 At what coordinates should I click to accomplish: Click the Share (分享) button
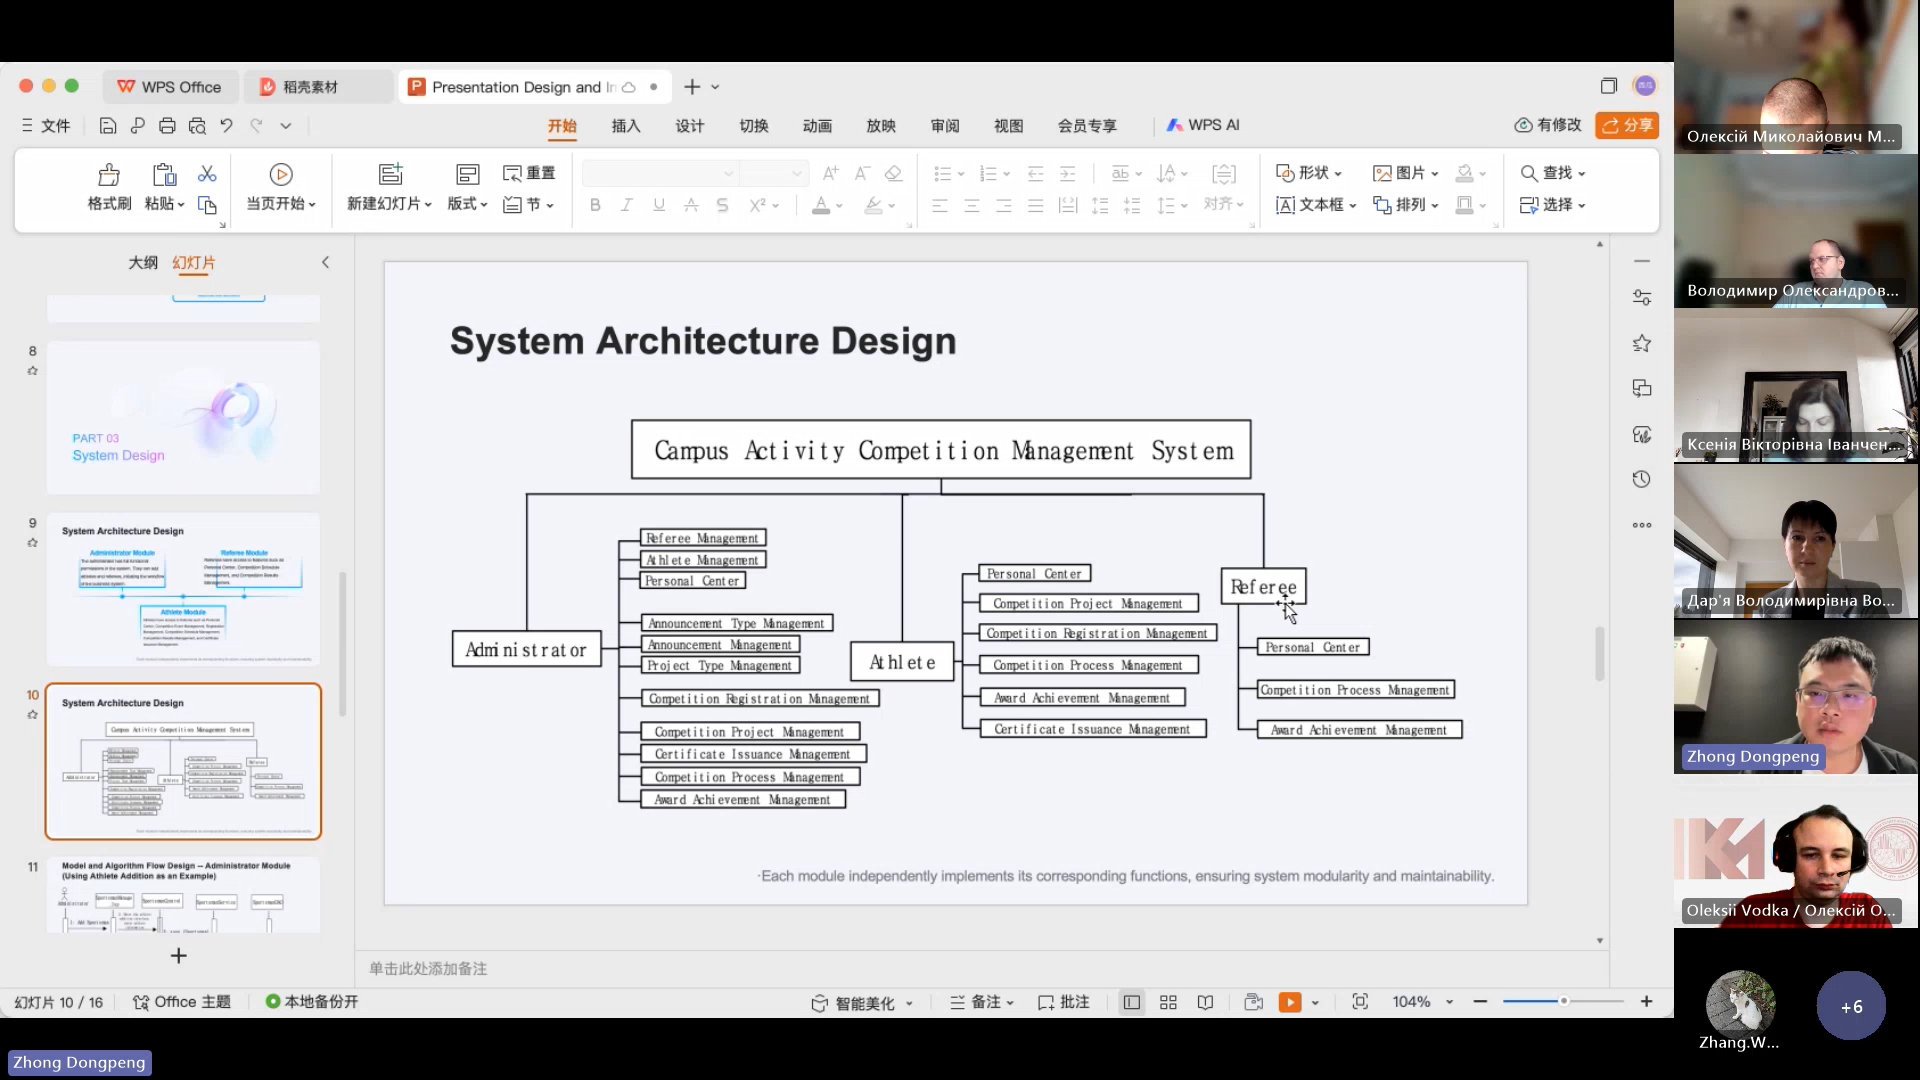1627,125
